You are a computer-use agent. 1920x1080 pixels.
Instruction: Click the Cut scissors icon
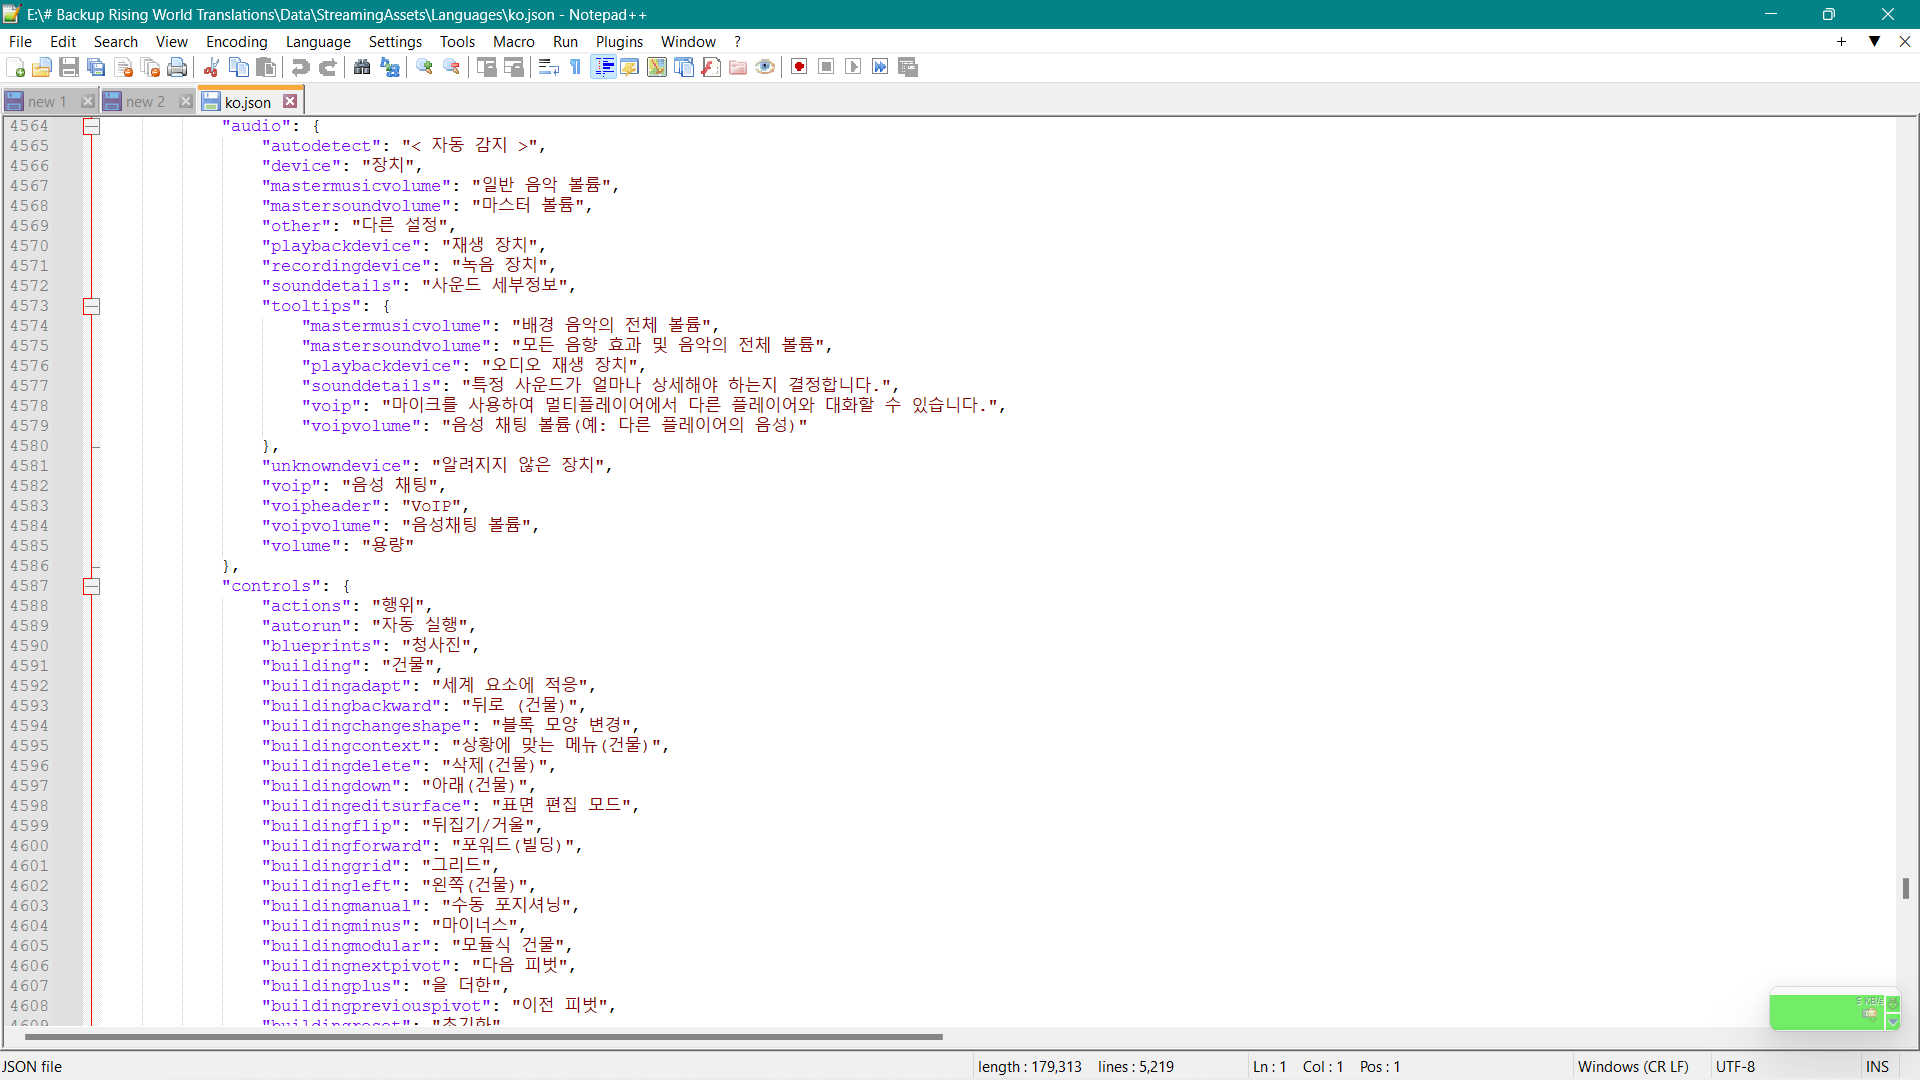coord(211,67)
